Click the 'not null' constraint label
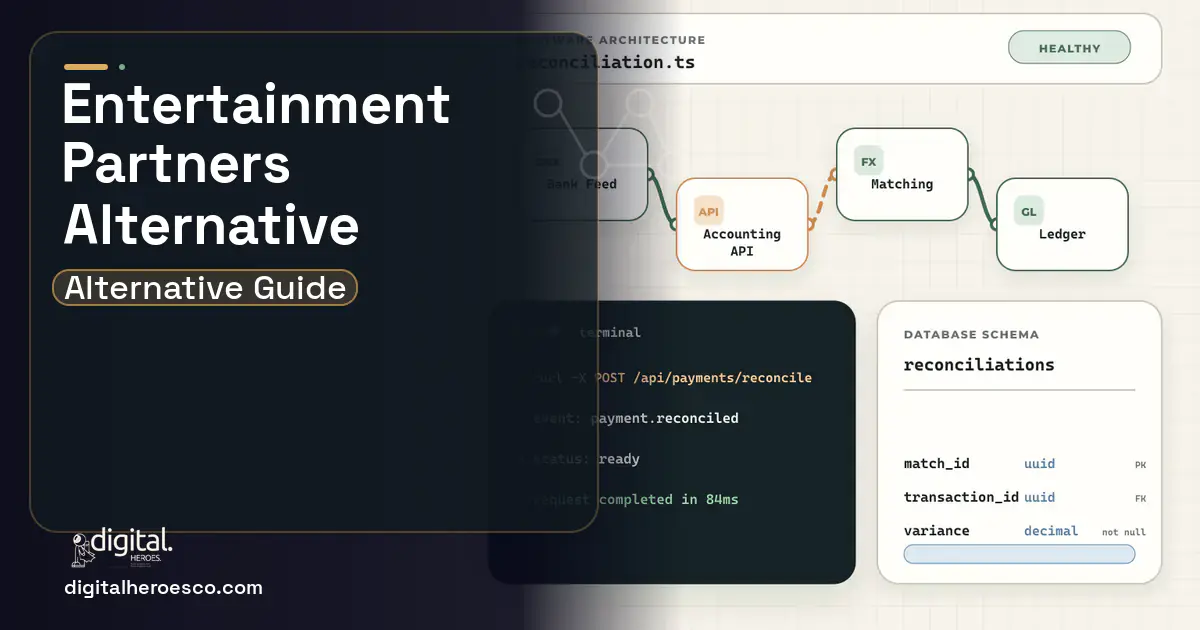Viewport: 1200px width, 630px height. click(1124, 532)
